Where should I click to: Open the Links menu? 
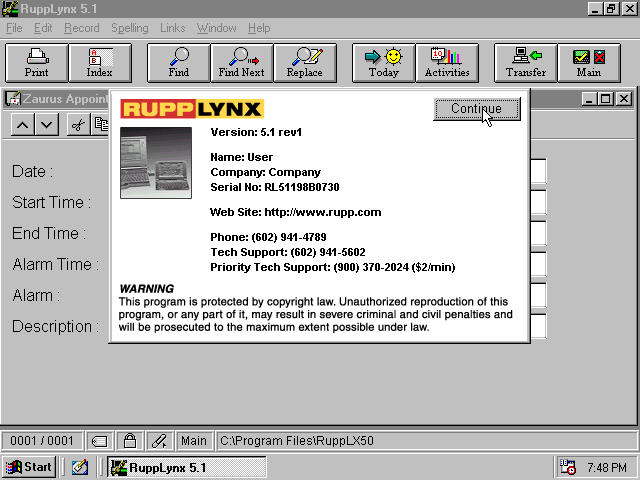tap(172, 28)
